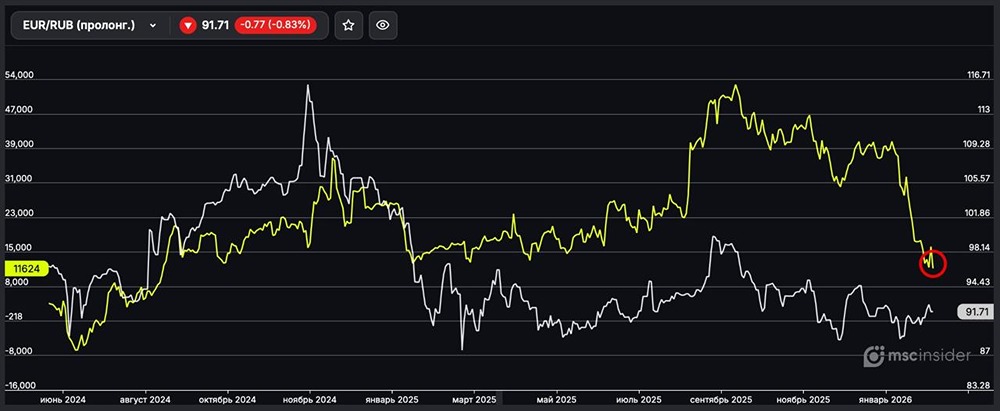
Task: Add the chart to favorites via the star icon
Action: click(348, 26)
